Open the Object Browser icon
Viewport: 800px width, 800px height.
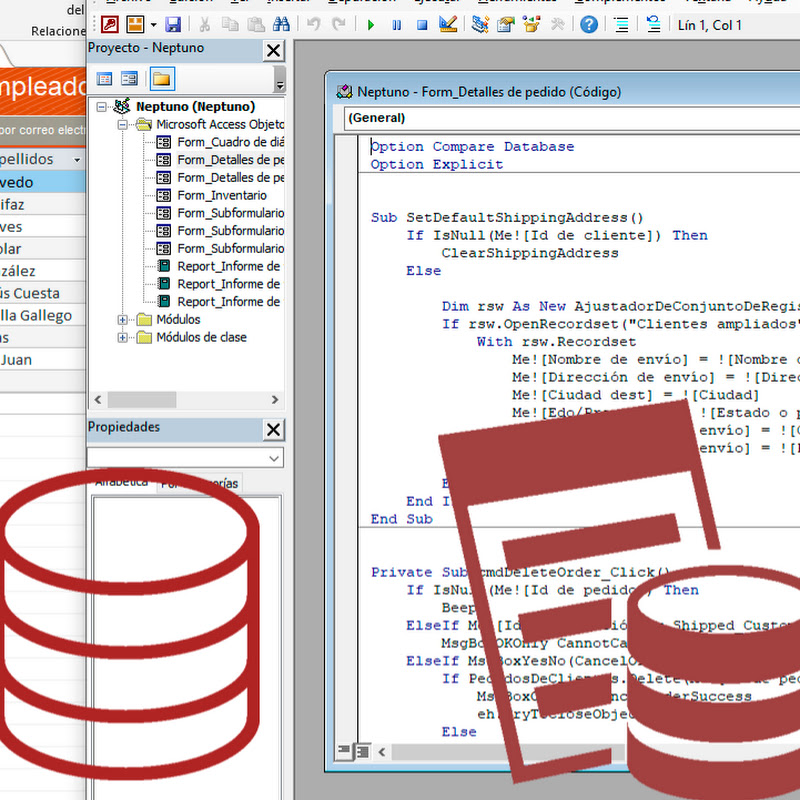(531, 24)
